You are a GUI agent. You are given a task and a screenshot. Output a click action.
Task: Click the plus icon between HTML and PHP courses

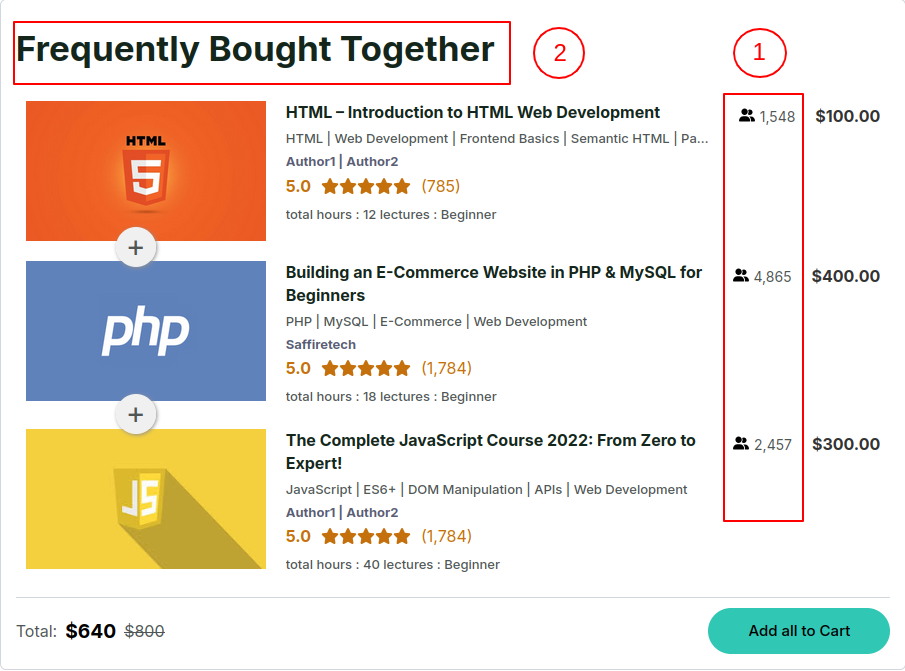coord(136,247)
